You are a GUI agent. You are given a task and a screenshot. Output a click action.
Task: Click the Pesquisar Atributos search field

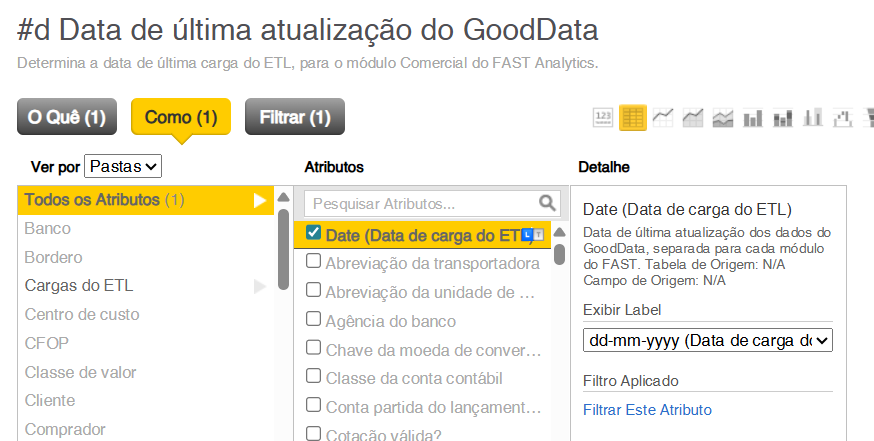point(420,203)
